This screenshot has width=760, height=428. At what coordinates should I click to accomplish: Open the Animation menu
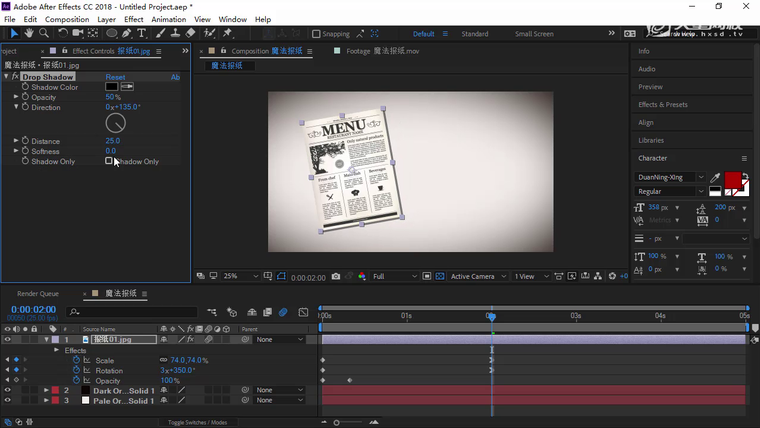coord(168,19)
